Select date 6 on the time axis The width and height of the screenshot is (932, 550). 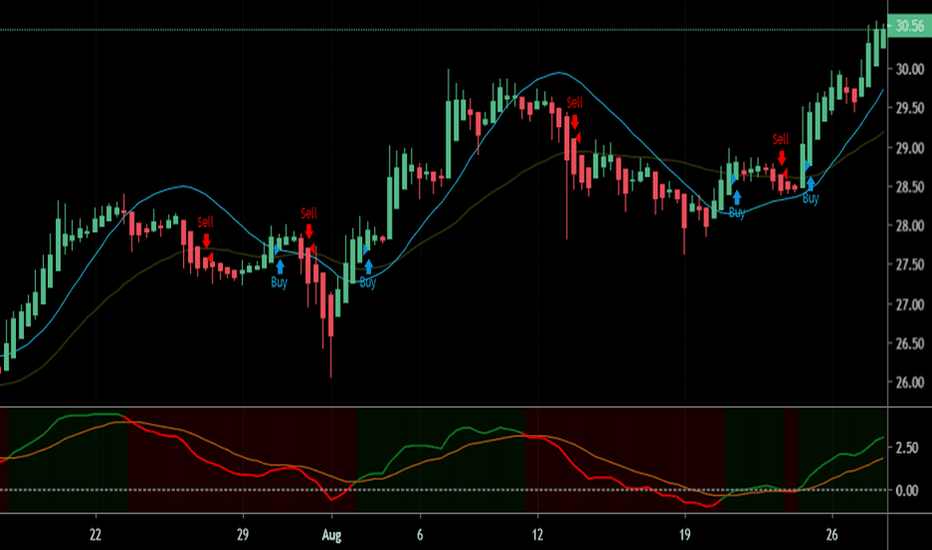click(420, 535)
